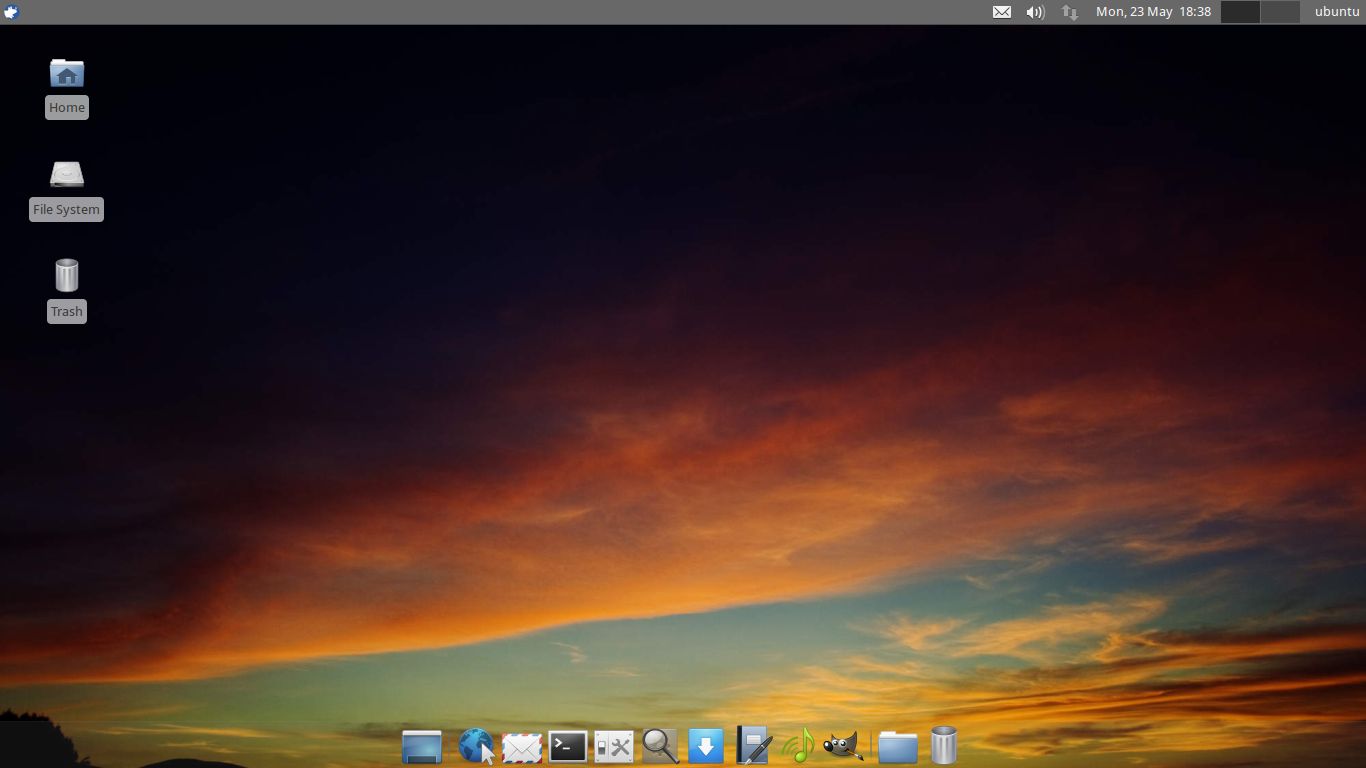The height and width of the screenshot is (768, 1366).
Task: Open the green music note player
Action: [798, 746]
